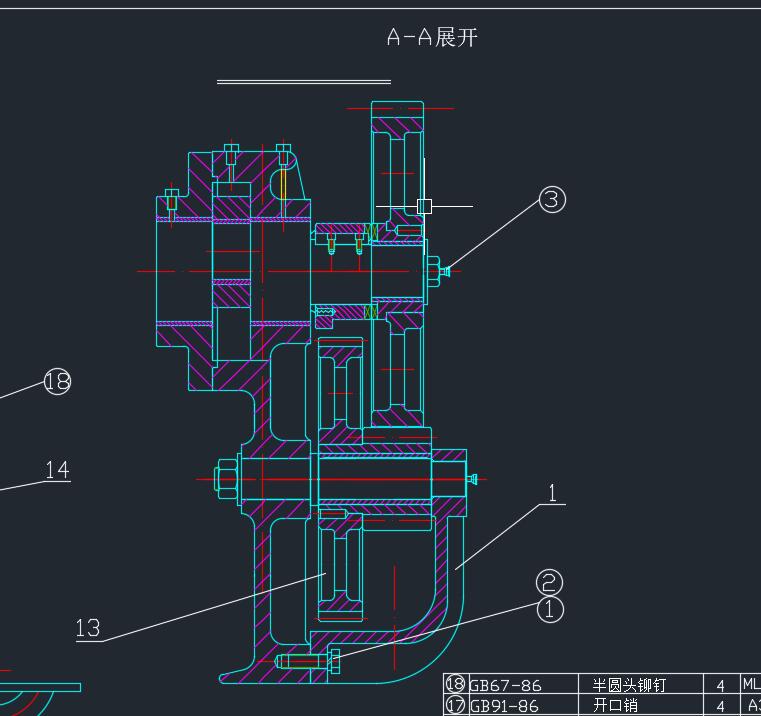Pick the circled balloon number 1
The height and width of the screenshot is (716, 761).
550,609
